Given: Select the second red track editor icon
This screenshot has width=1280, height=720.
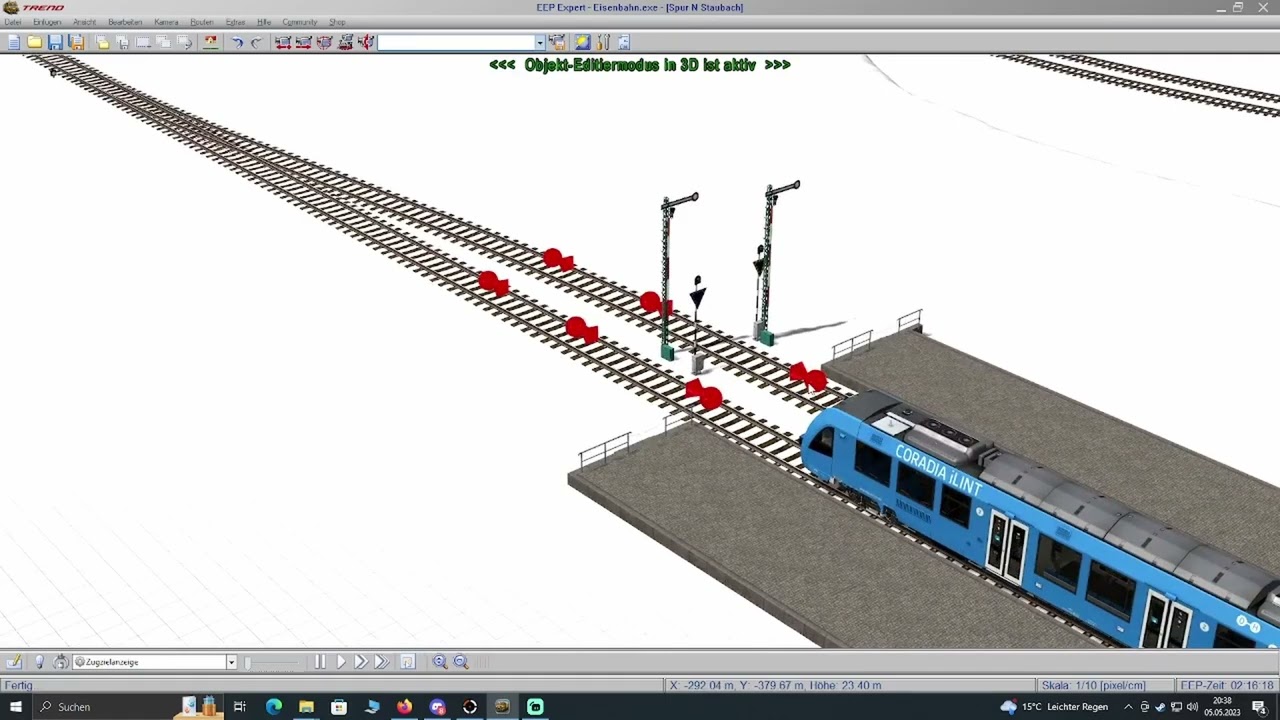Looking at the screenshot, I should point(303,42).
